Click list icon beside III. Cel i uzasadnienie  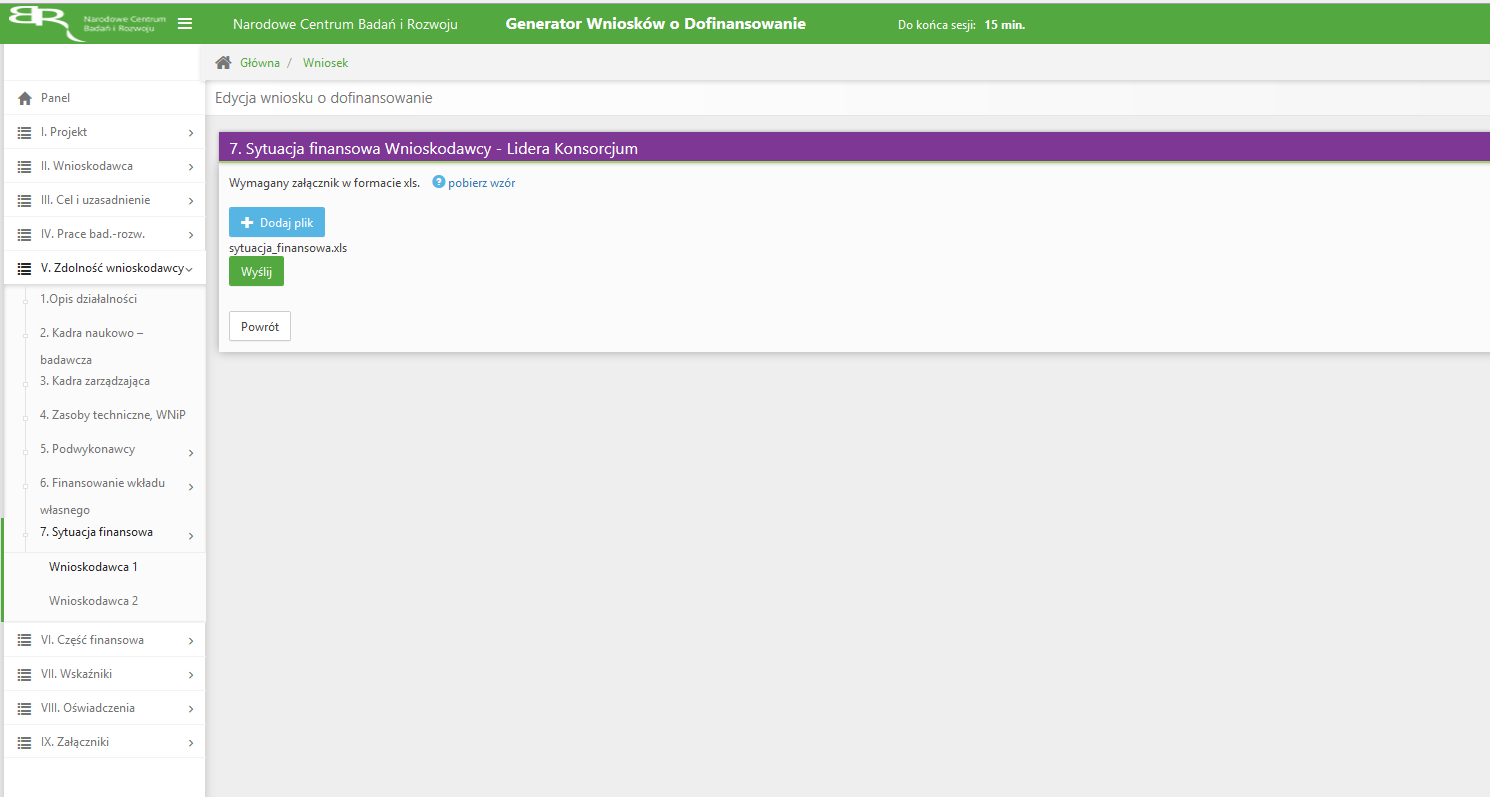pos(25,200)
